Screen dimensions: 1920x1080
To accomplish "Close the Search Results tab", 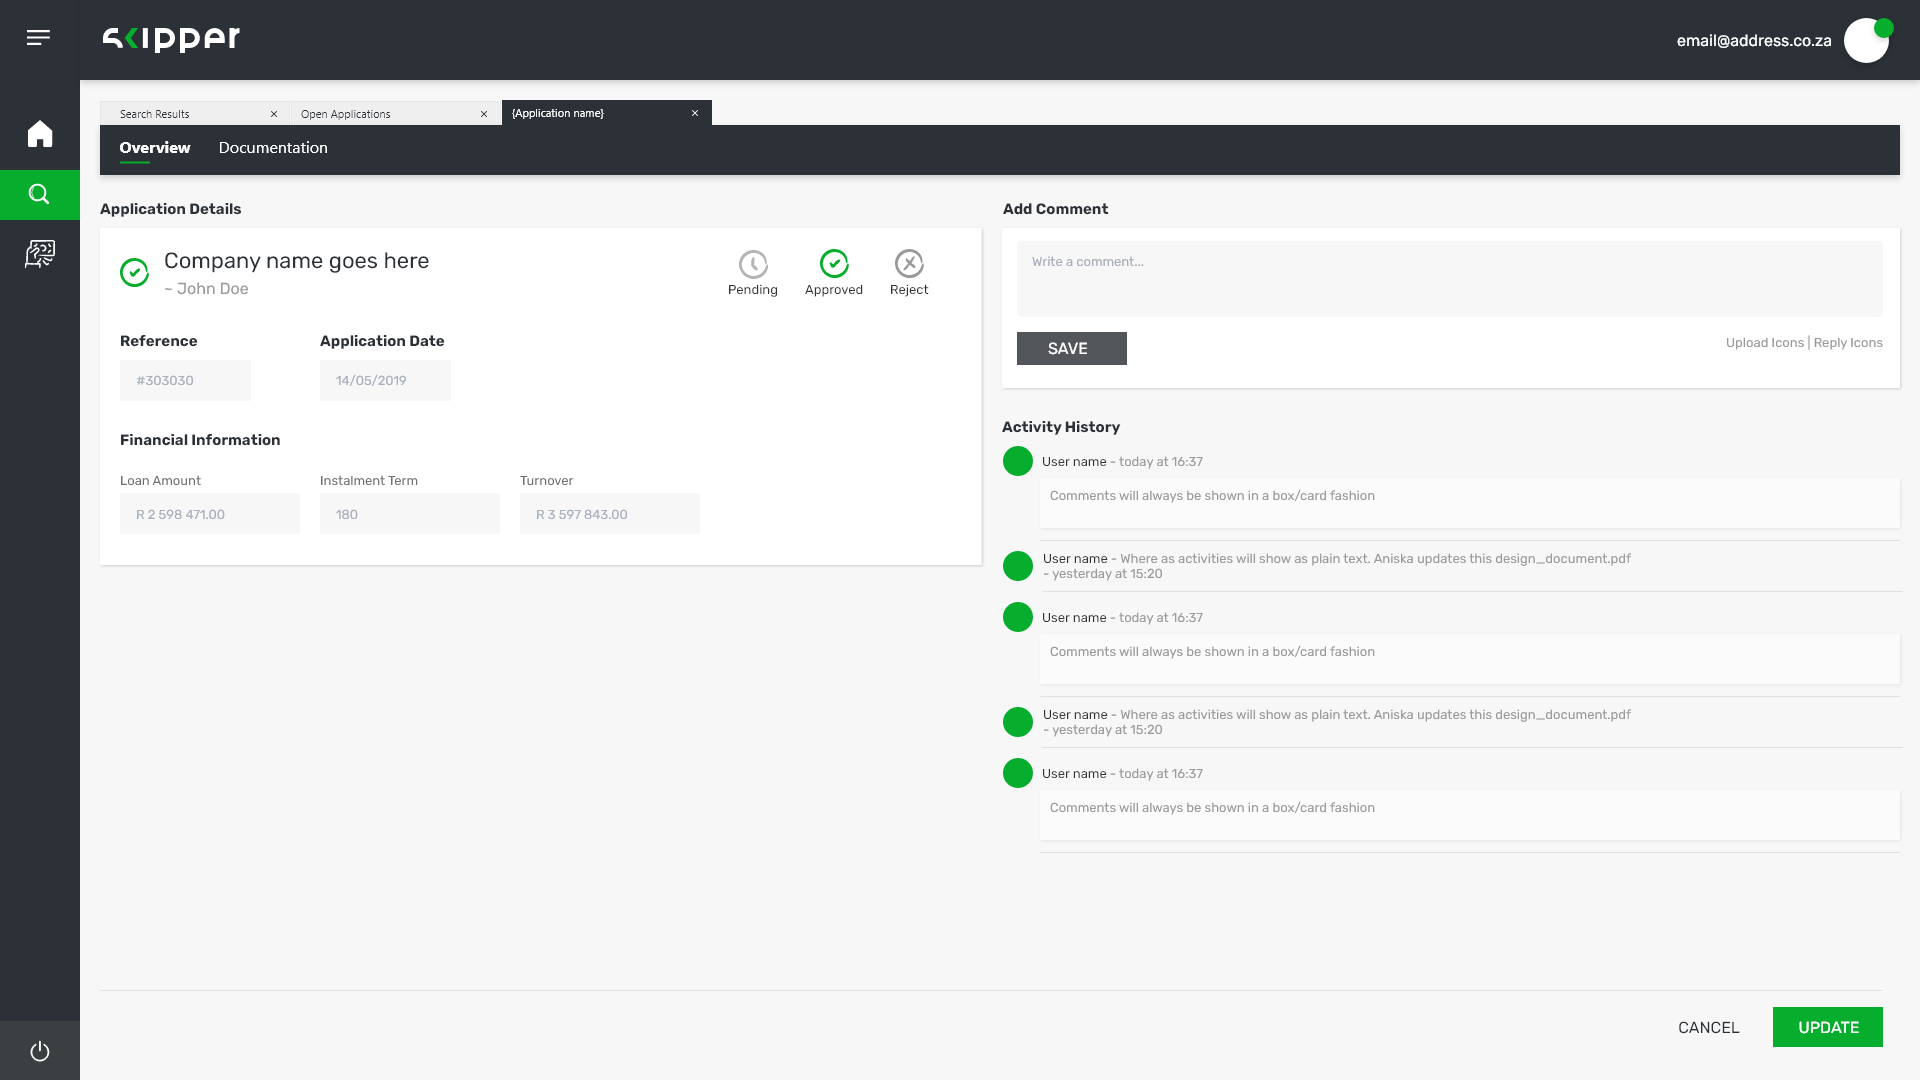I will coord(274,114).
